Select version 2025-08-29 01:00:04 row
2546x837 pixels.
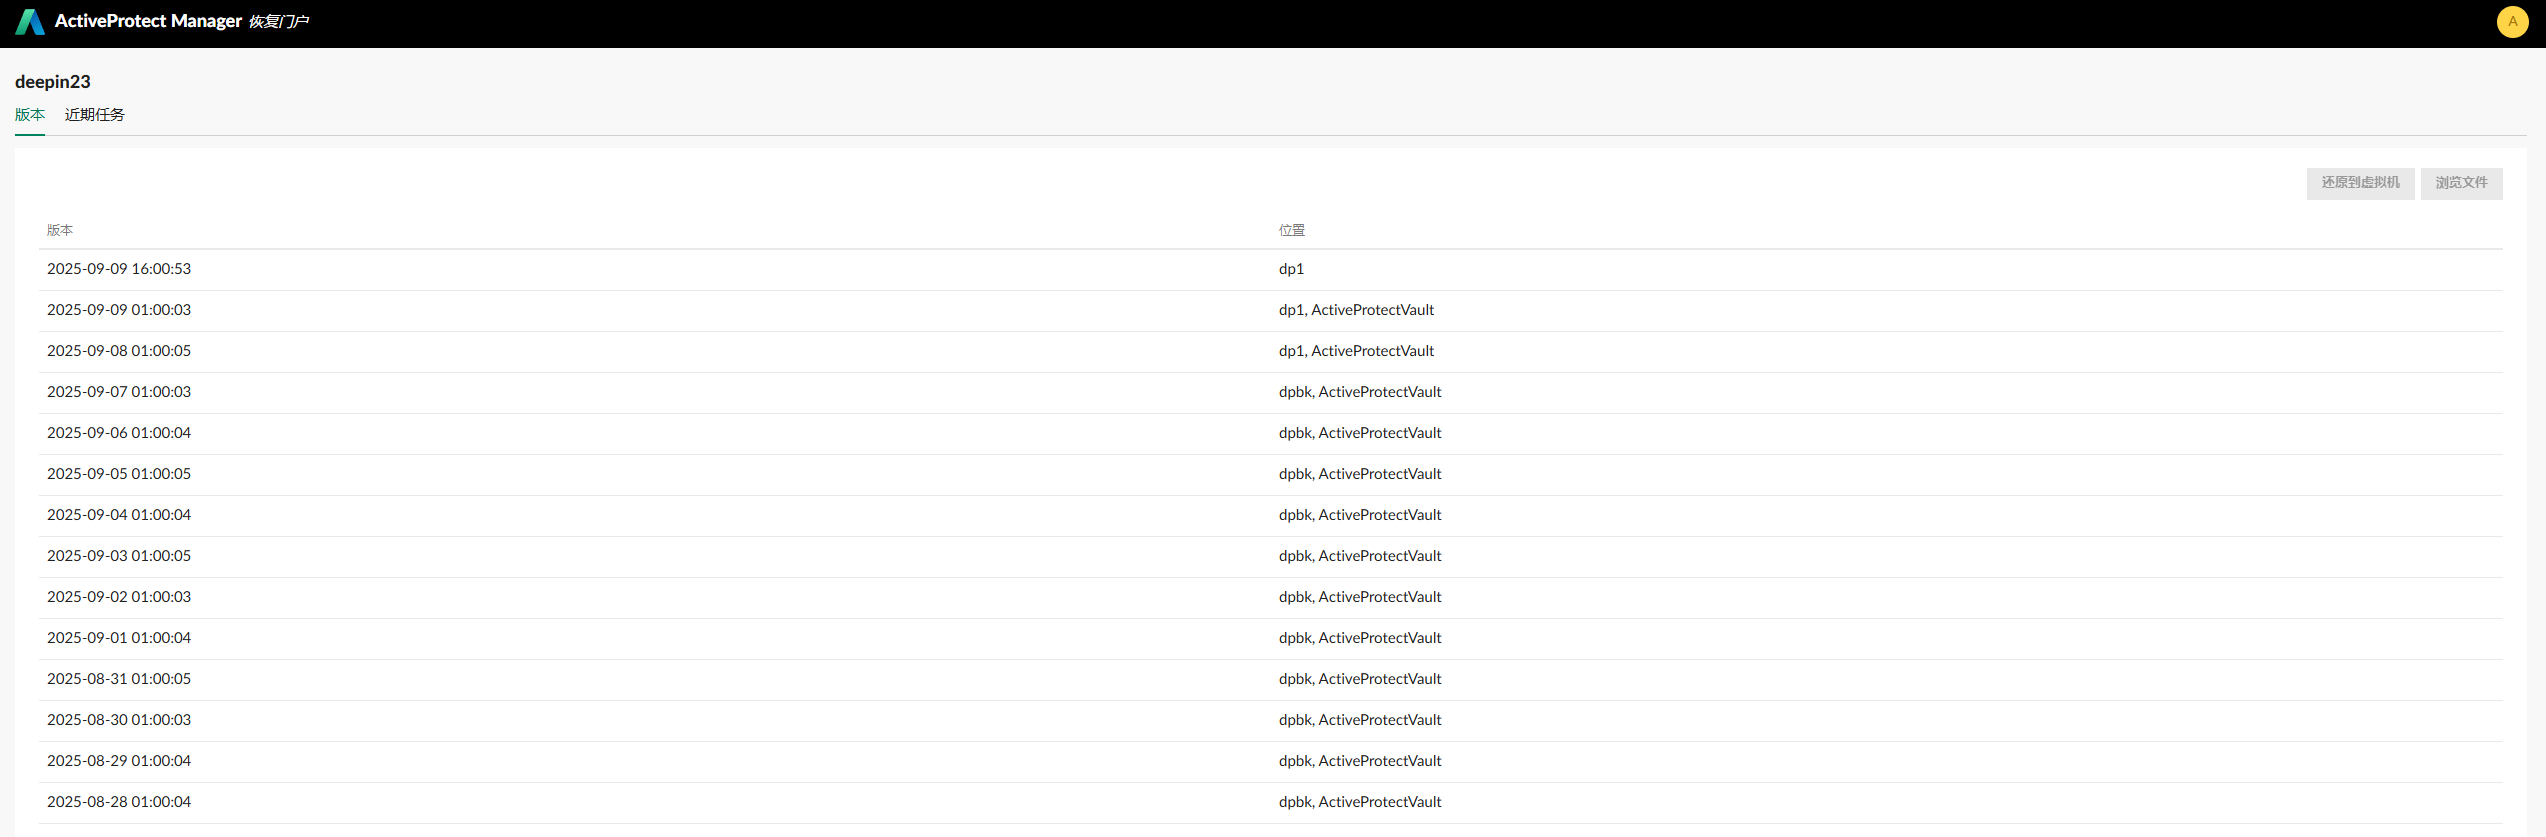119,761
